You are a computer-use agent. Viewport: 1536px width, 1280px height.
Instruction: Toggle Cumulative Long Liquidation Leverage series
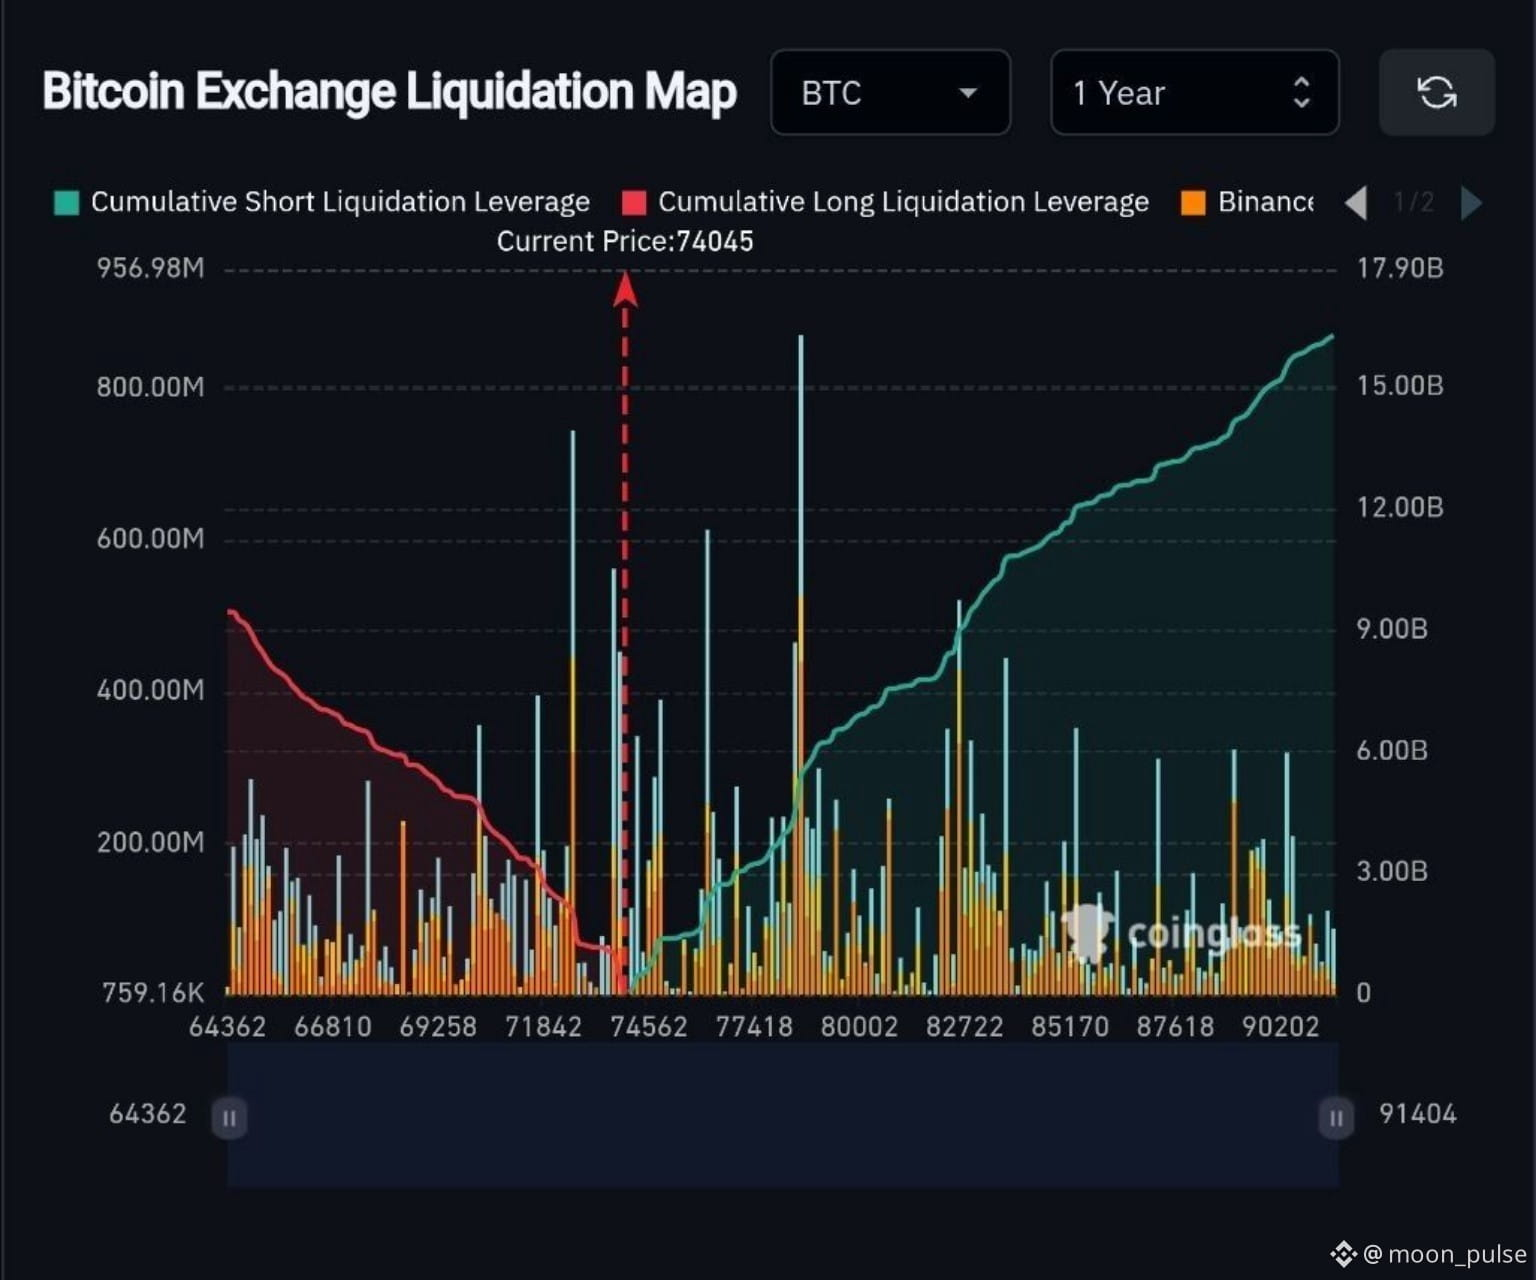click(x=885, y=202)
